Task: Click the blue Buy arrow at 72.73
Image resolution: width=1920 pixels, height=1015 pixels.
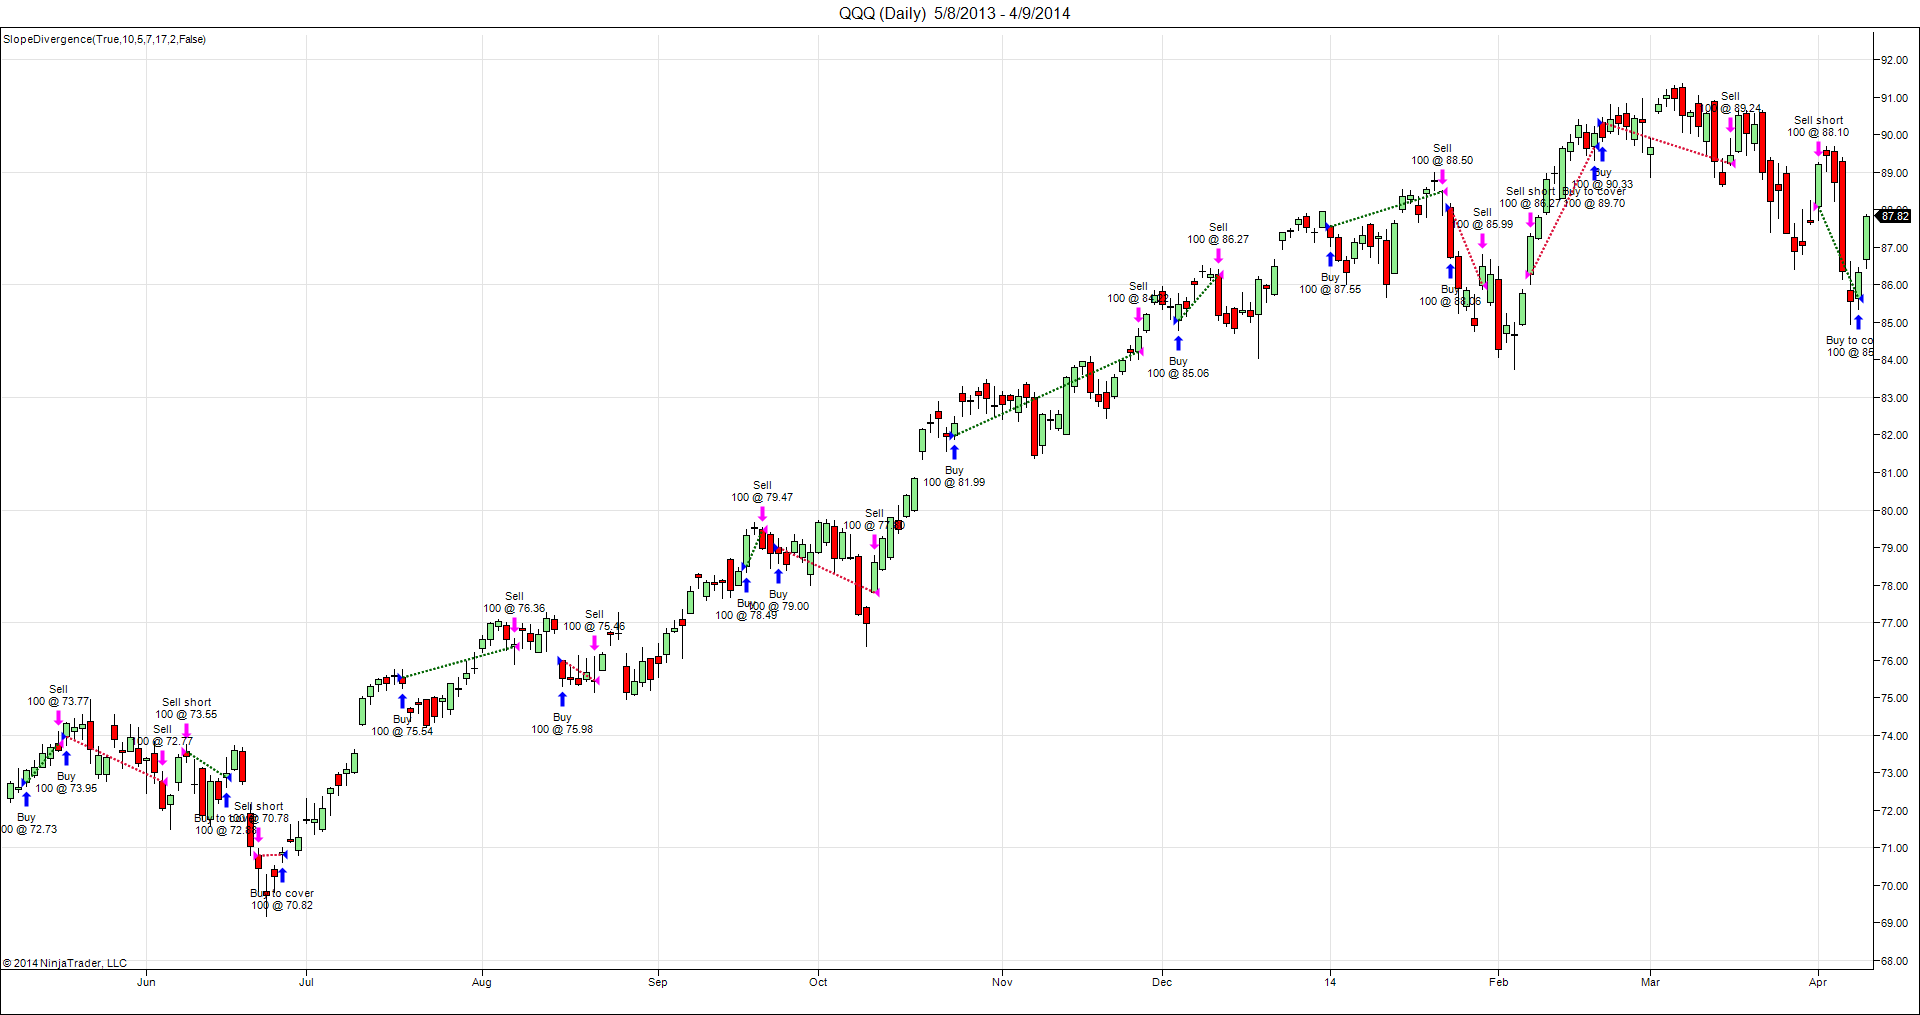Action: pos(26,799)
